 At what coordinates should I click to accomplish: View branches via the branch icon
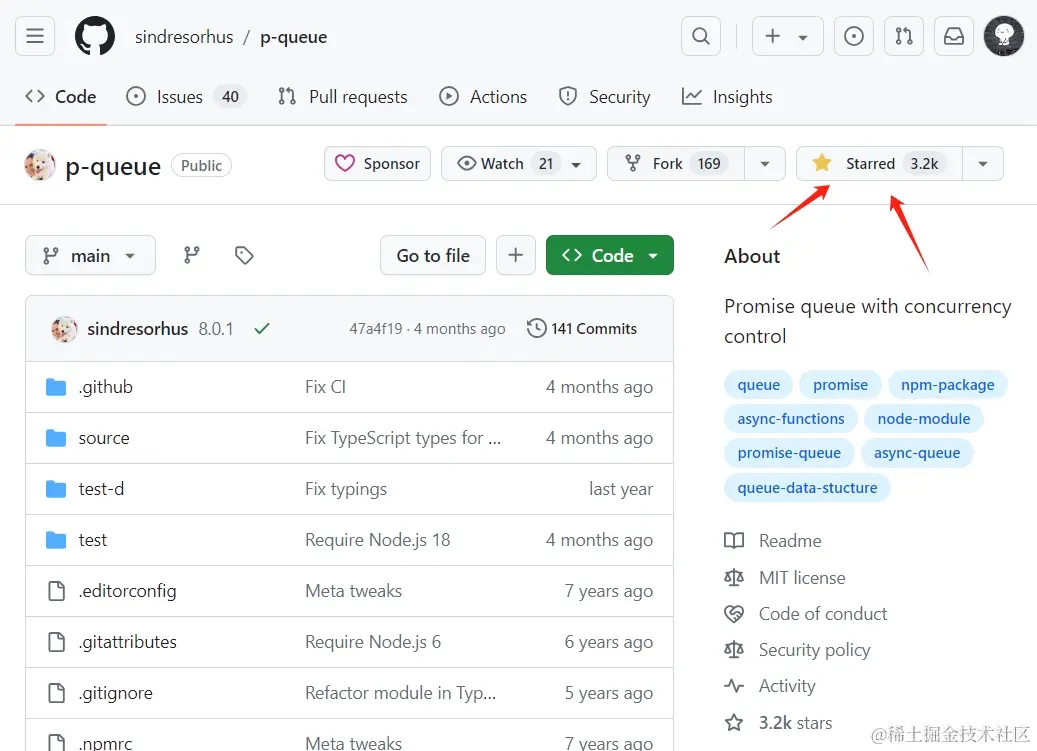pyautogui.click(x=192, y=255)
